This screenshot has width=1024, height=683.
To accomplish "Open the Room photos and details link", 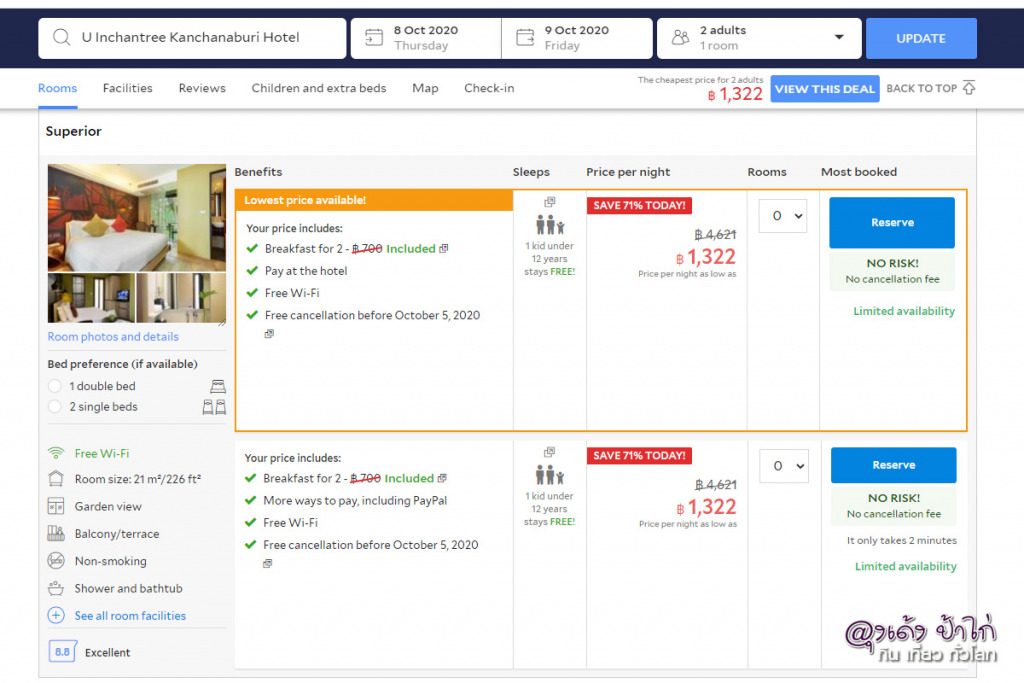I will 113,337.
